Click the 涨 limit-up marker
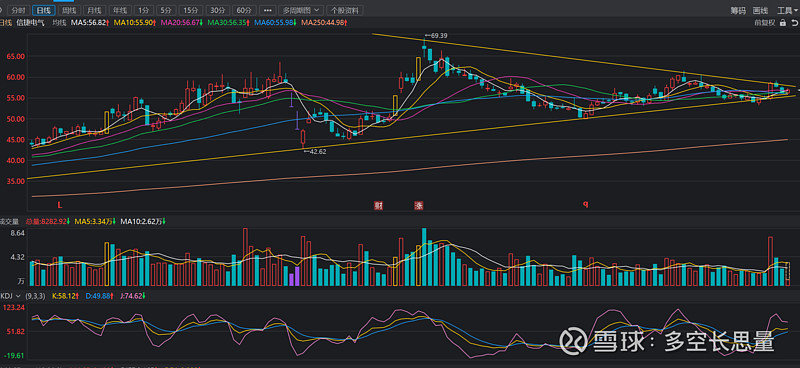Image resolution: width=800 pixels, height=368 pixels. (x=419, y=206)
